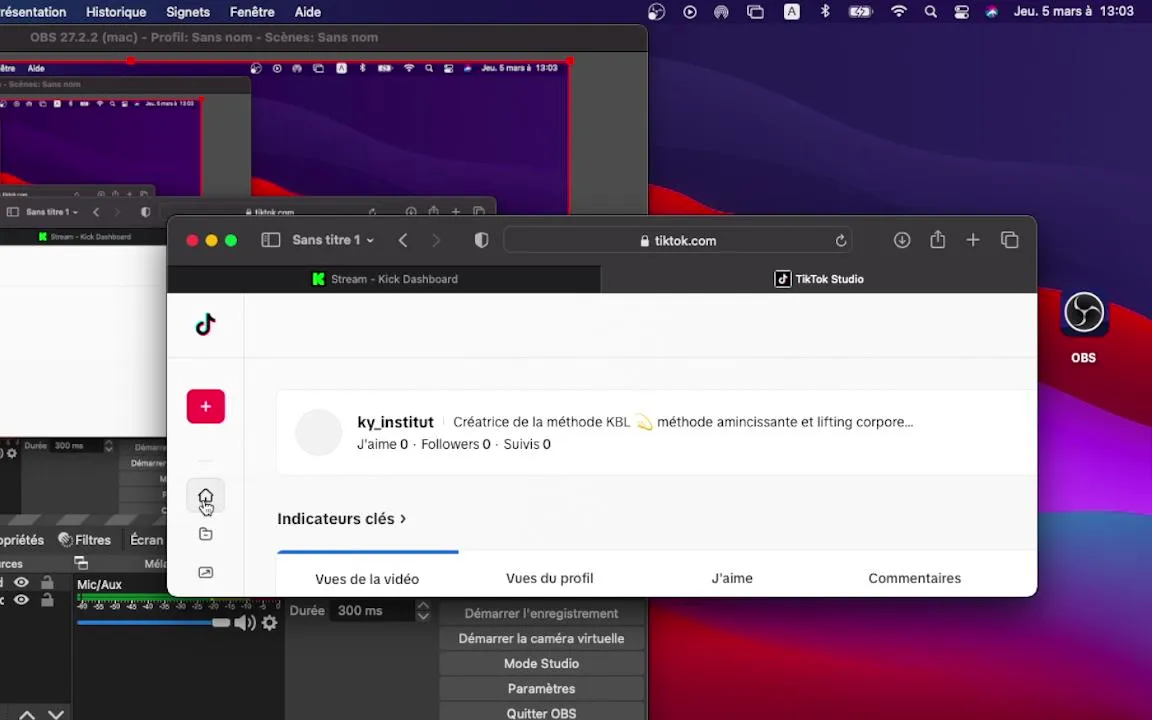
Task: Open the Historique menu
Action: 116,12
